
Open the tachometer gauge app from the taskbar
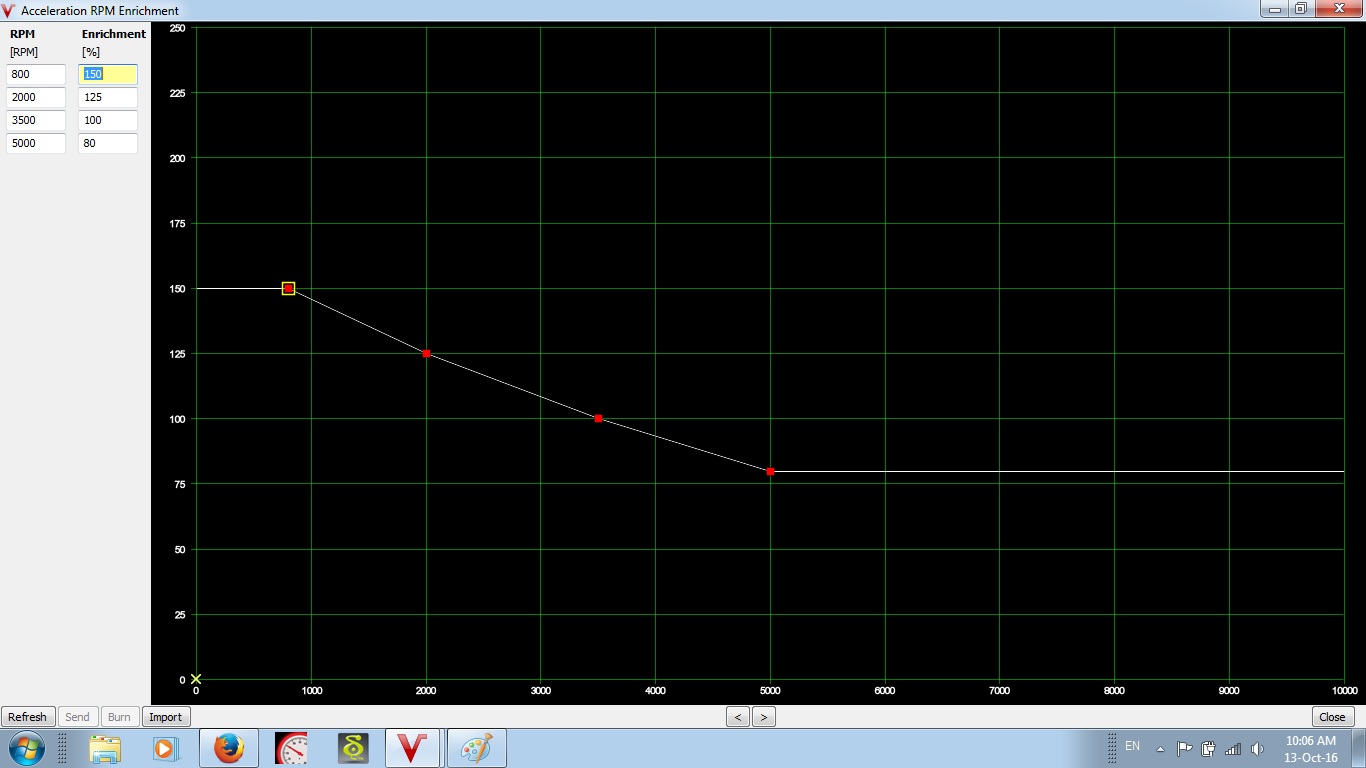pyautogui.click(x=291, y=747)
